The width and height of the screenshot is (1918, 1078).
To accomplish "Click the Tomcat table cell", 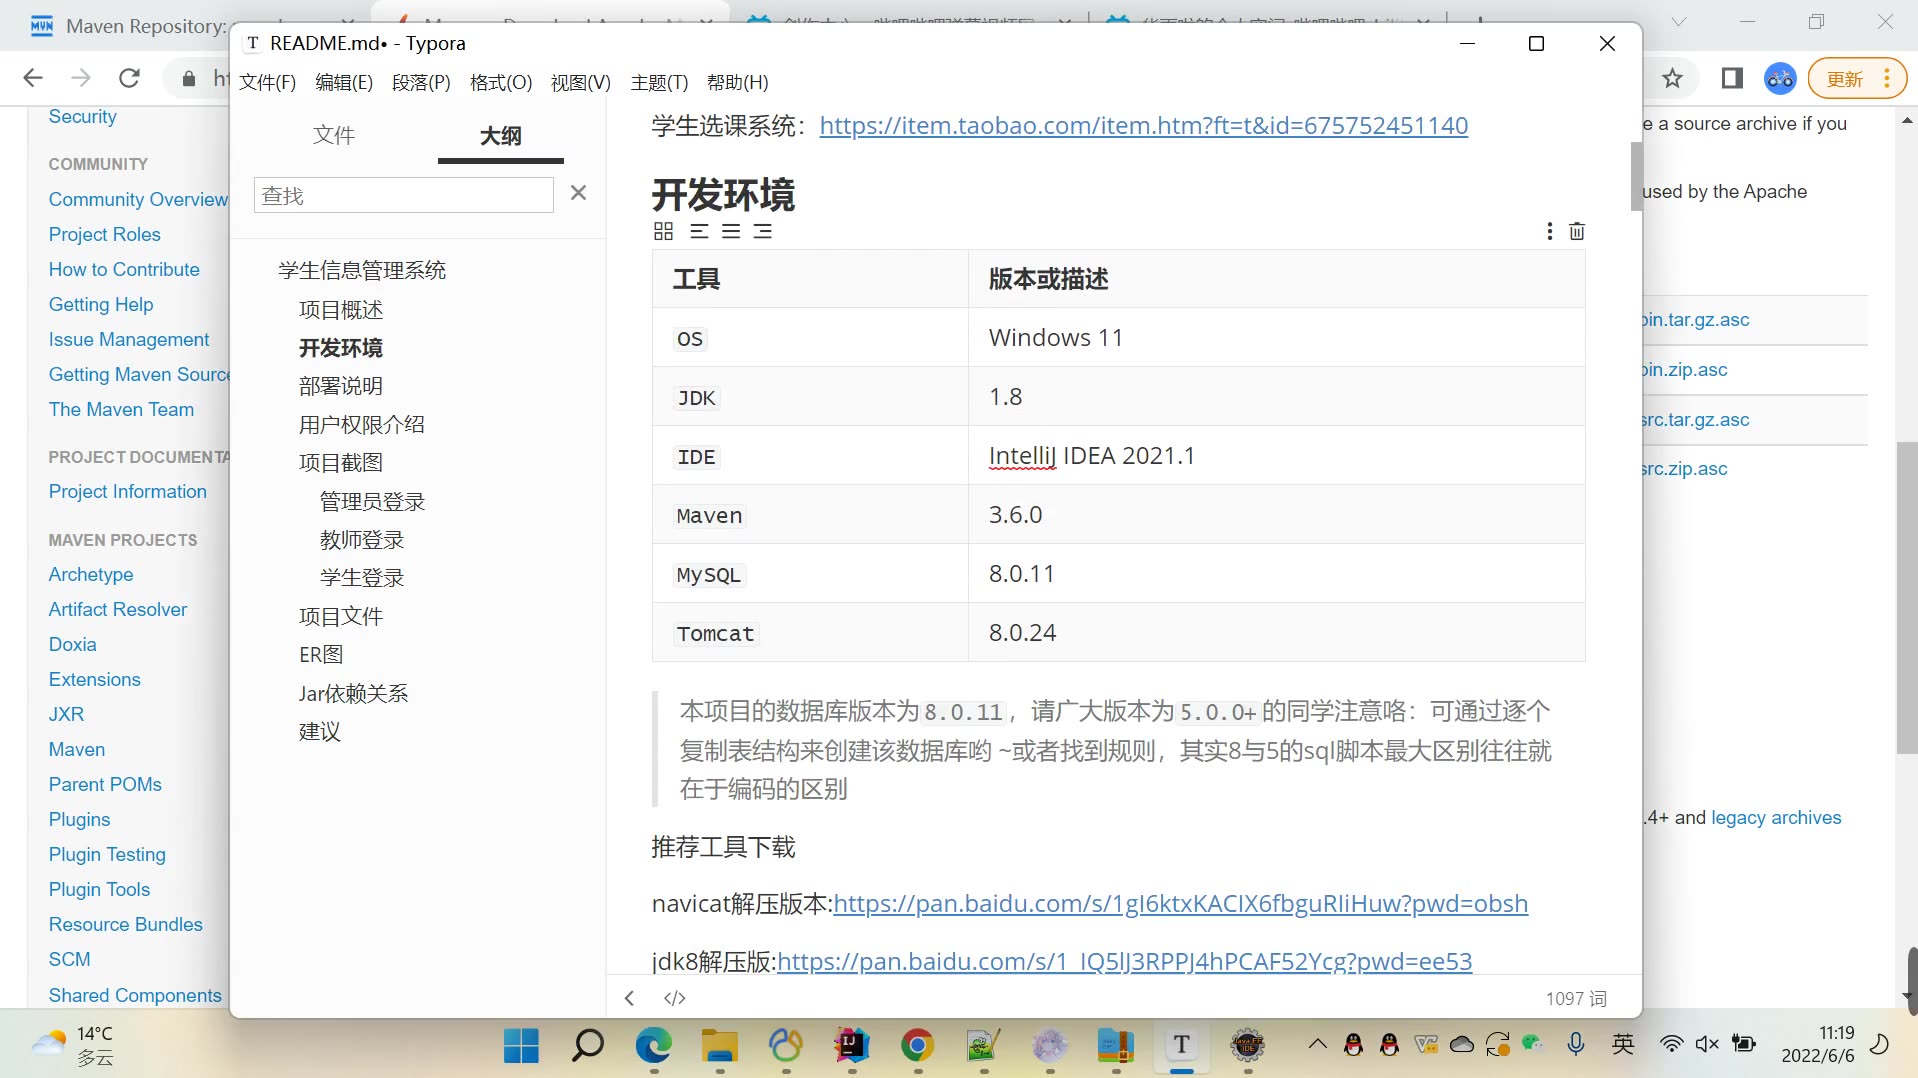I will coord(810,633).
